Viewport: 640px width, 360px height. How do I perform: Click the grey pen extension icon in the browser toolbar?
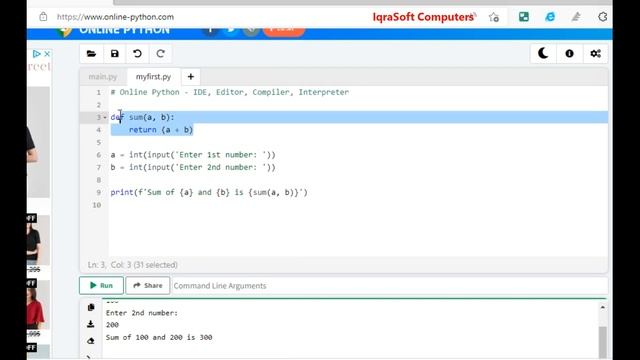pyautogui.click(x=576, y=17)
